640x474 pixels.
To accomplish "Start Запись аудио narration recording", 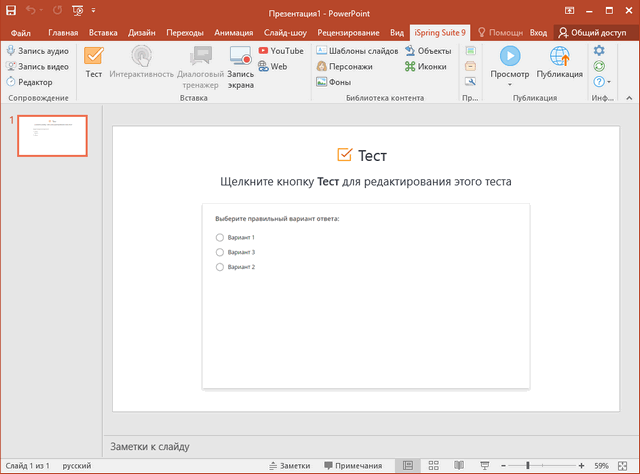I will click(x=36, y=50).
